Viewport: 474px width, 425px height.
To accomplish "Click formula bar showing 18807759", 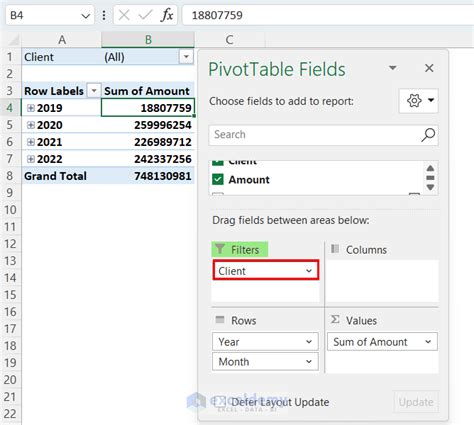I will [x=328, y=15].
